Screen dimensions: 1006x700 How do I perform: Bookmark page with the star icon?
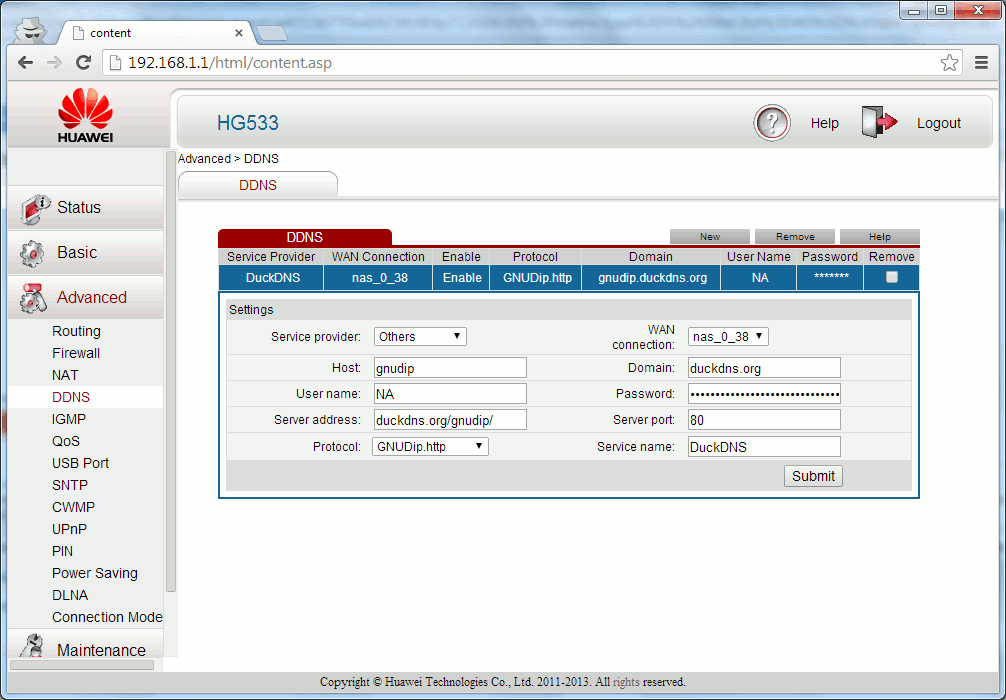(x=949, y=63)
